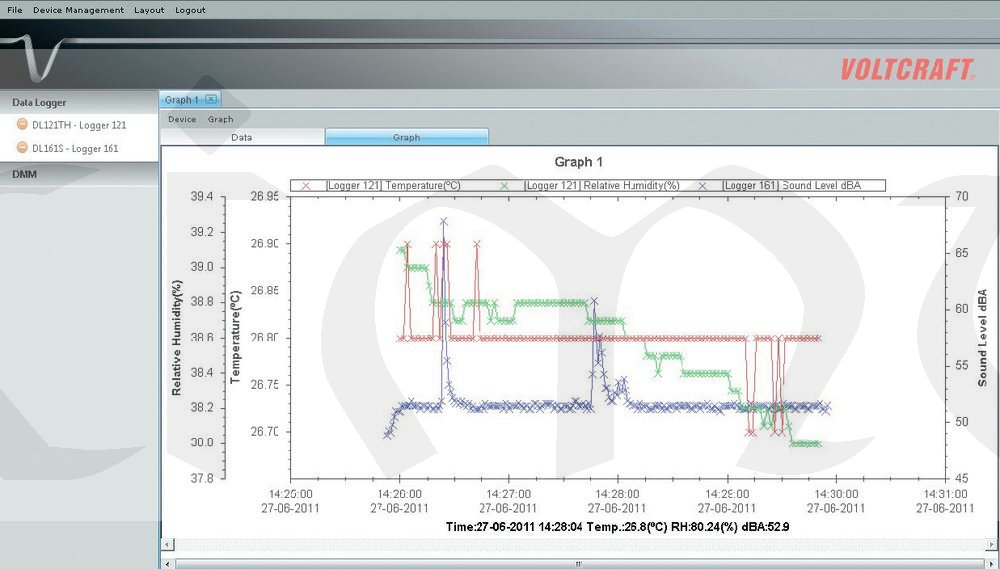Screen dimensions: 1000x569
Task: Click the DL121TH Logger 121 status icon
Action: 22,125
